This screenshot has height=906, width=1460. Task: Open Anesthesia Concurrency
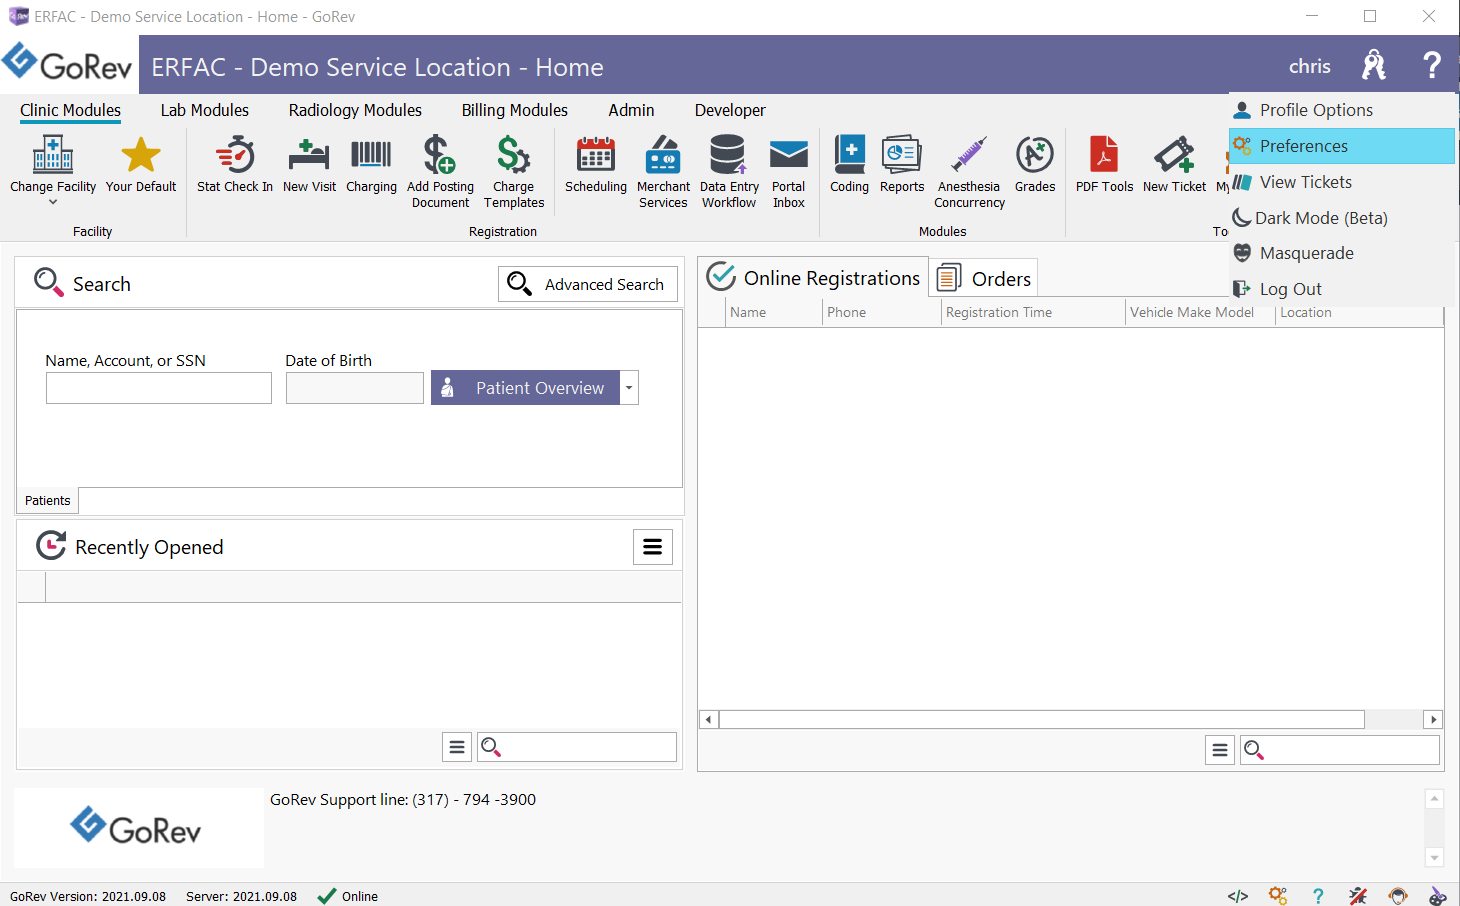(x=969, y=172)
